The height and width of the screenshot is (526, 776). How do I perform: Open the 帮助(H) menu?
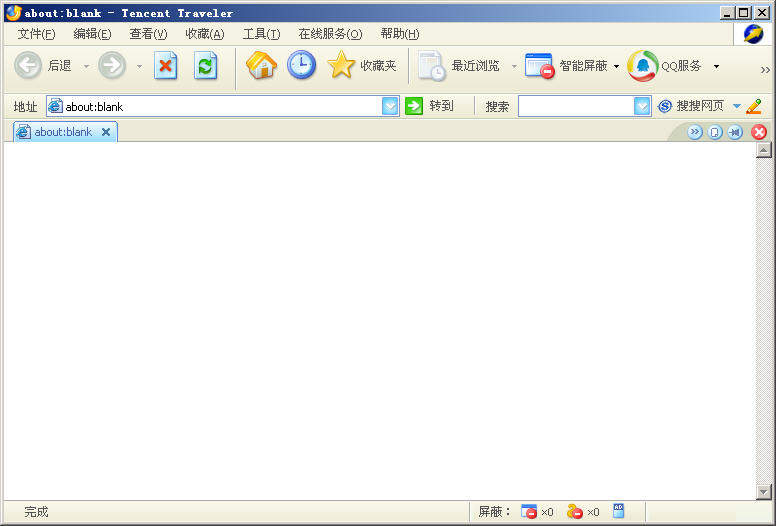[x=400, y=34]
